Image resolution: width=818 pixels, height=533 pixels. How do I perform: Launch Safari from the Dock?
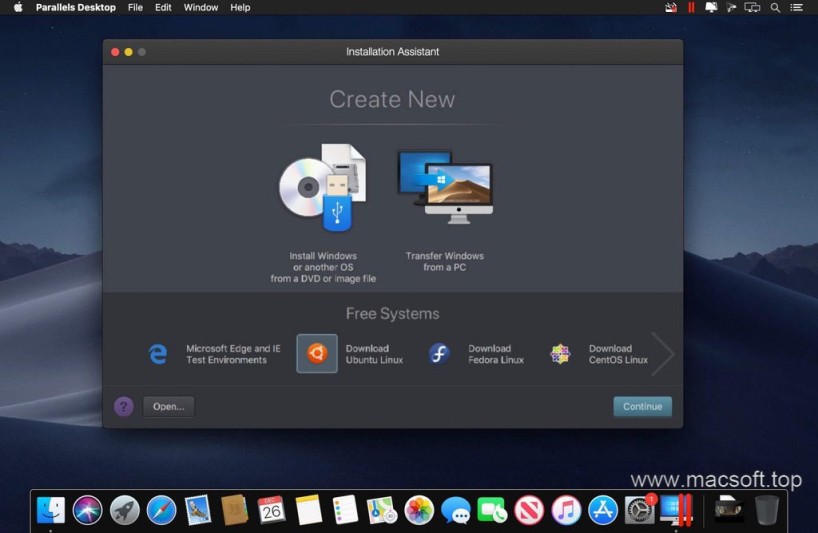click(162, 510)
